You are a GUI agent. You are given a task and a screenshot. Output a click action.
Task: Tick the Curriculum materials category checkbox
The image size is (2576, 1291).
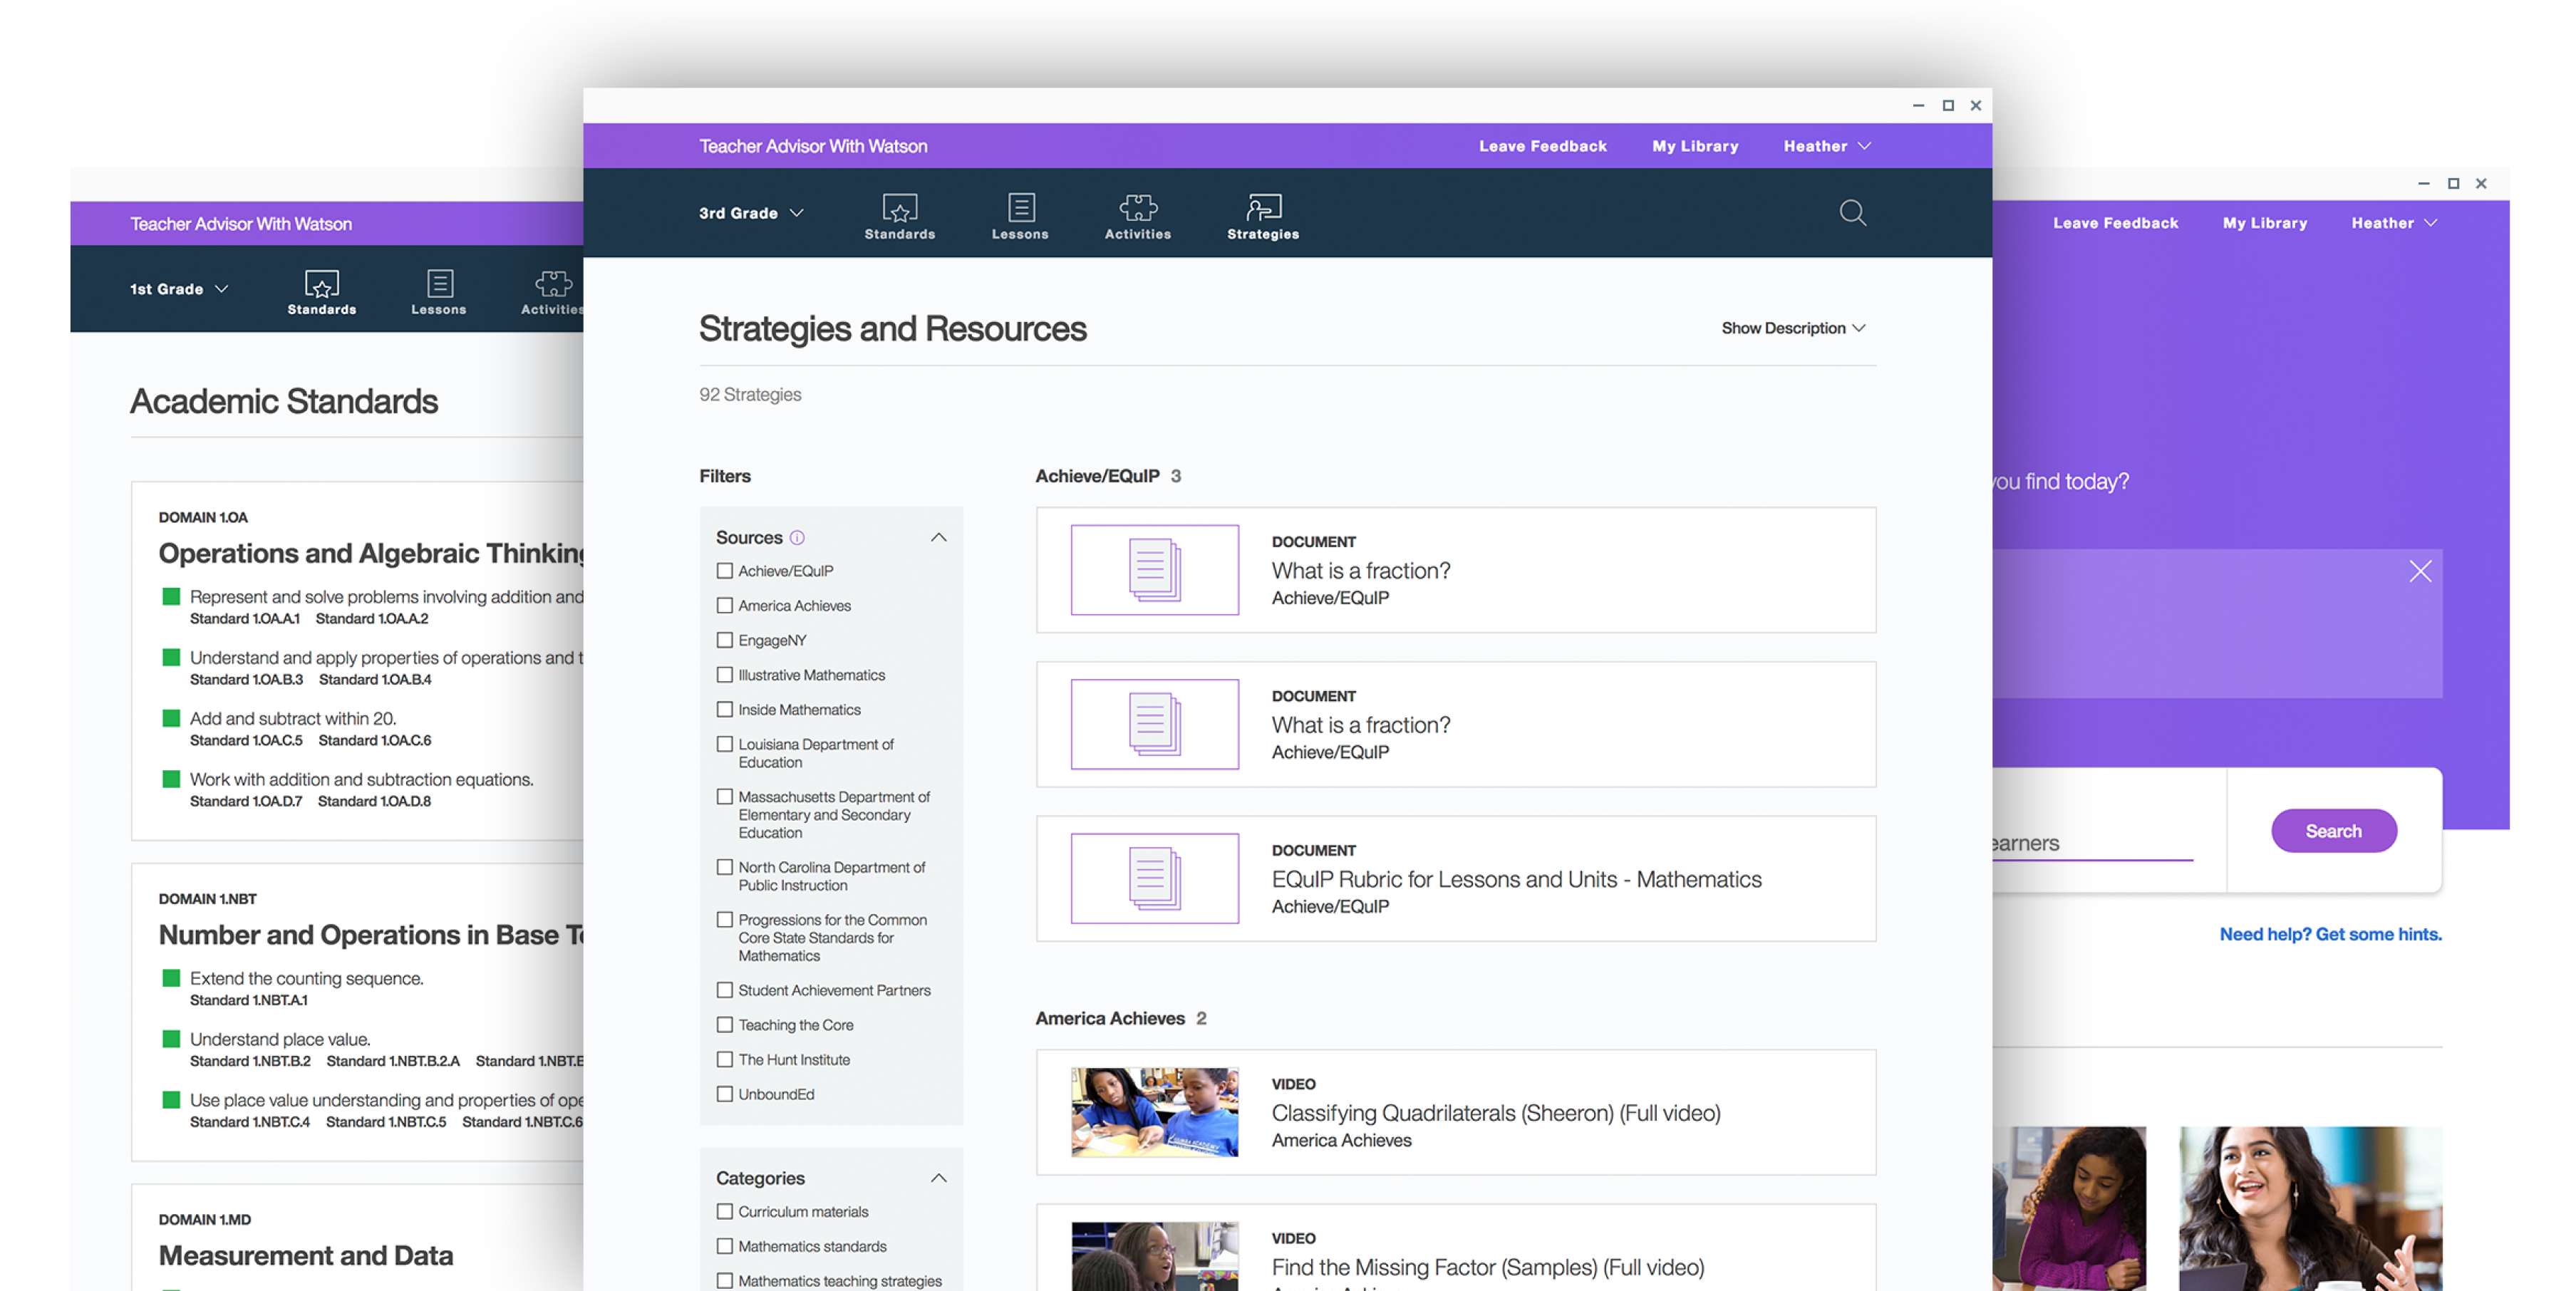tap(725, 1211)
